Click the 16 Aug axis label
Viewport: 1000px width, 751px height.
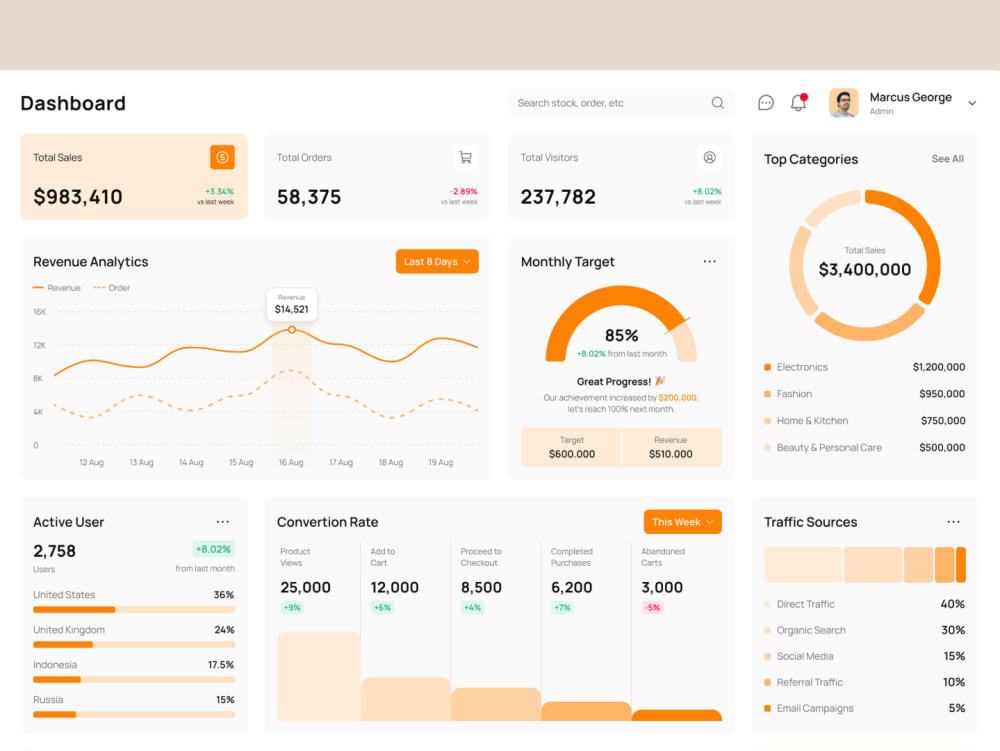pos(291,462)
